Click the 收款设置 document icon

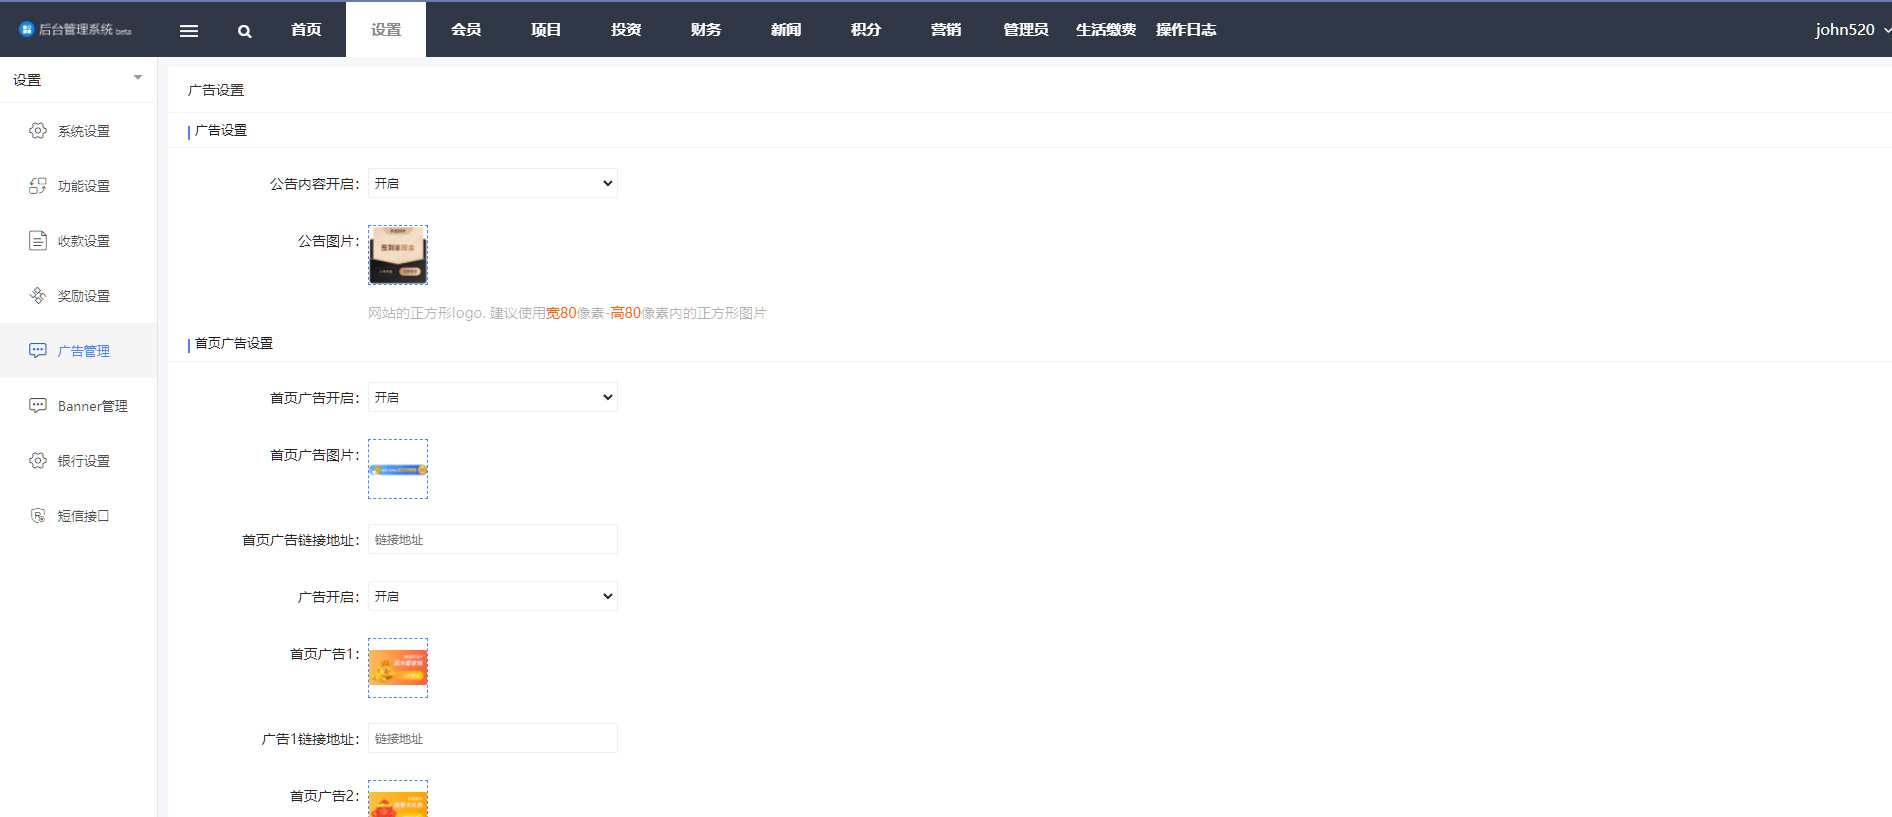pyautogui.click(x=38, y=241)
